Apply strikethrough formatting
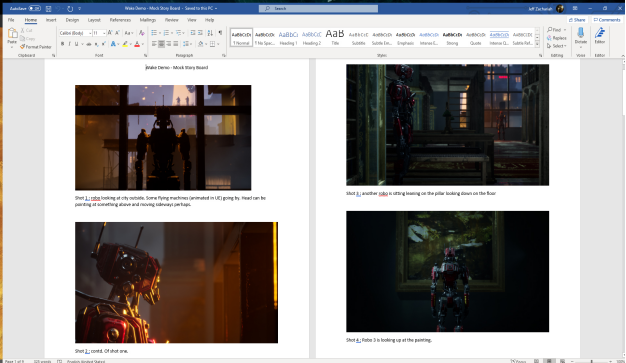Screen dimensions: 626x363 pos(89,44)
